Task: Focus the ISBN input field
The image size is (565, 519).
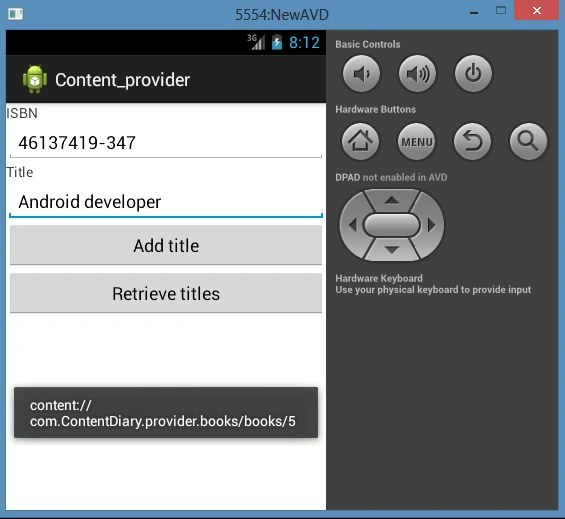Action: pyautogui.click(x=166, y=143)
